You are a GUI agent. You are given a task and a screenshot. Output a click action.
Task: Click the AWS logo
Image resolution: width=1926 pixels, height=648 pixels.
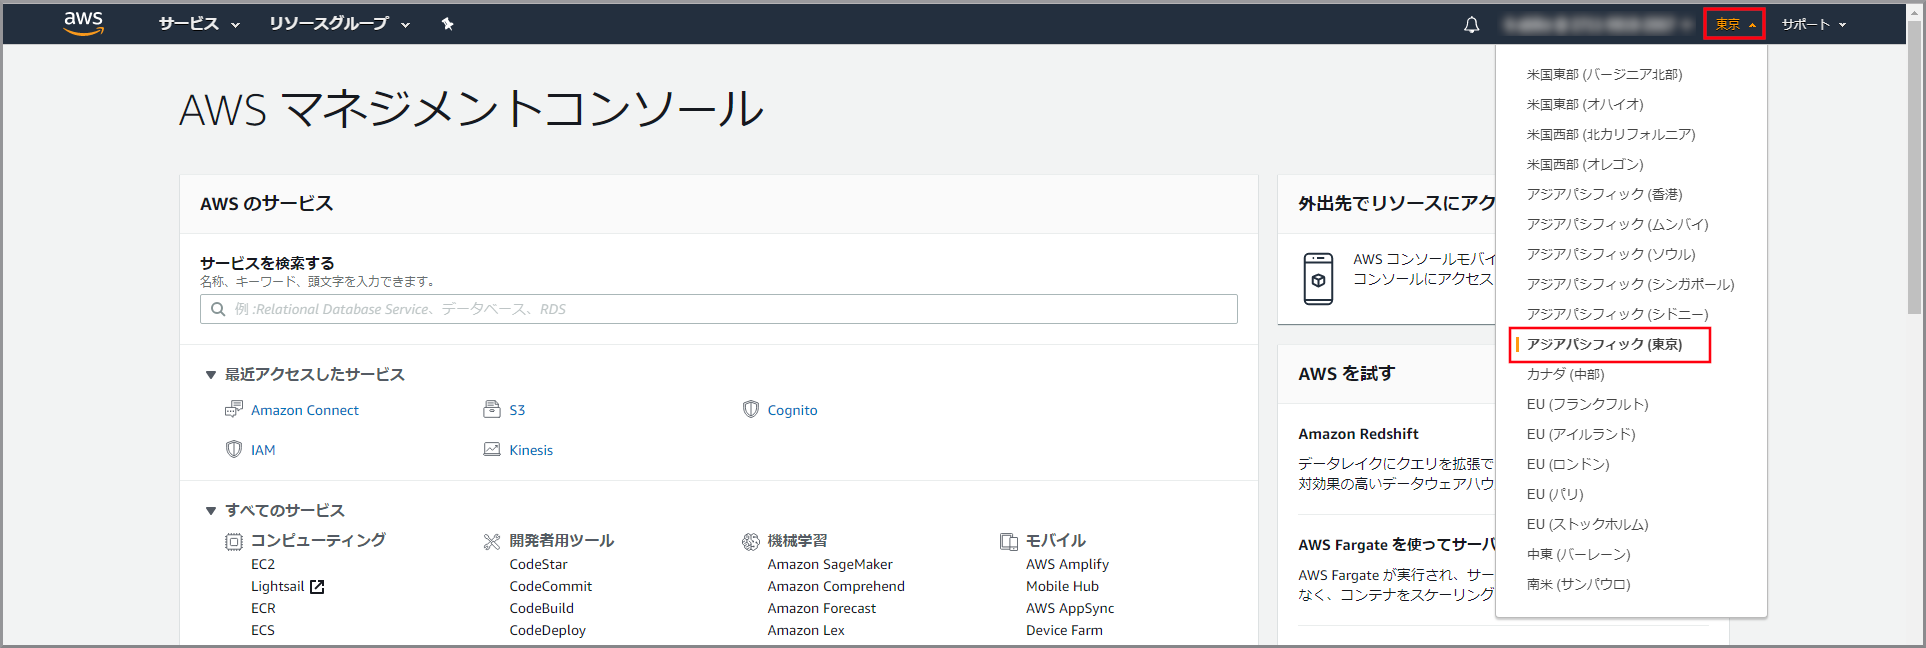click(83, 23)
